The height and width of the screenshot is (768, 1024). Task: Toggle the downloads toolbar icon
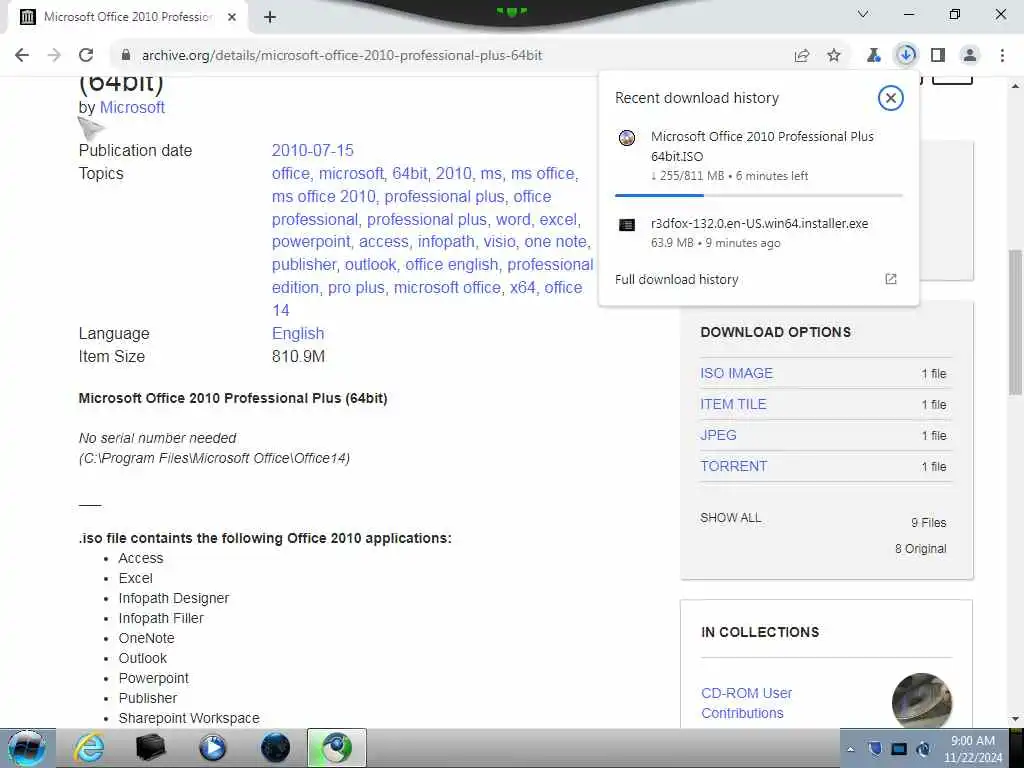(x=906, y=55)
